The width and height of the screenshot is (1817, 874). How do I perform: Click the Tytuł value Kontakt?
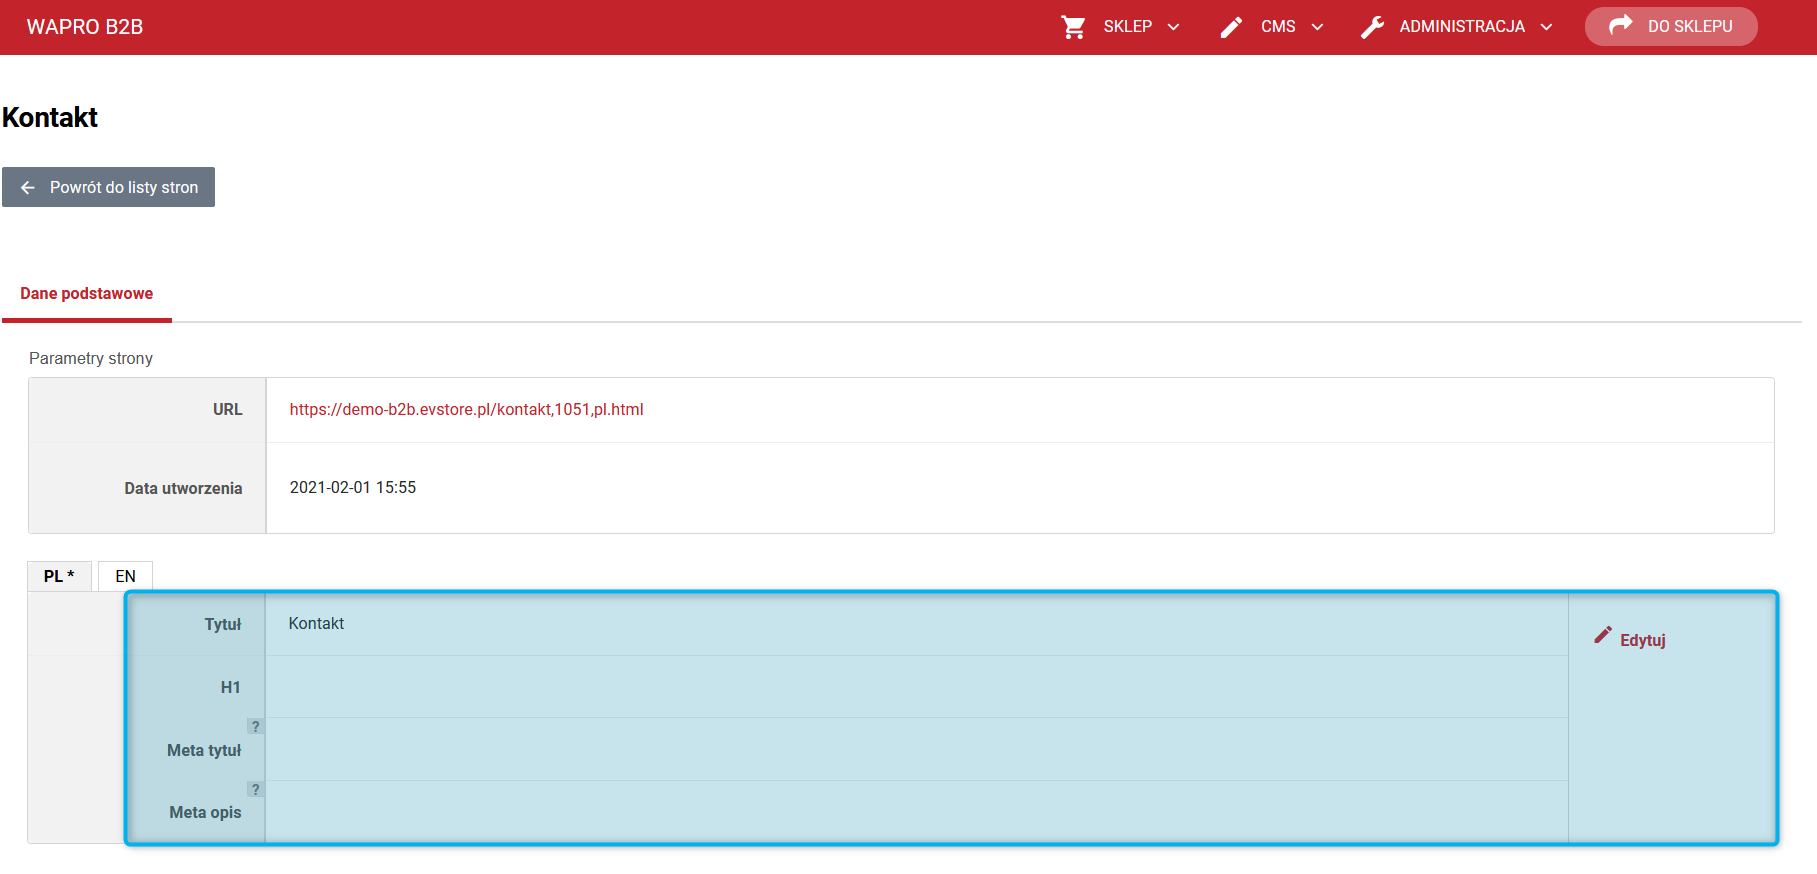pos(316,624)
